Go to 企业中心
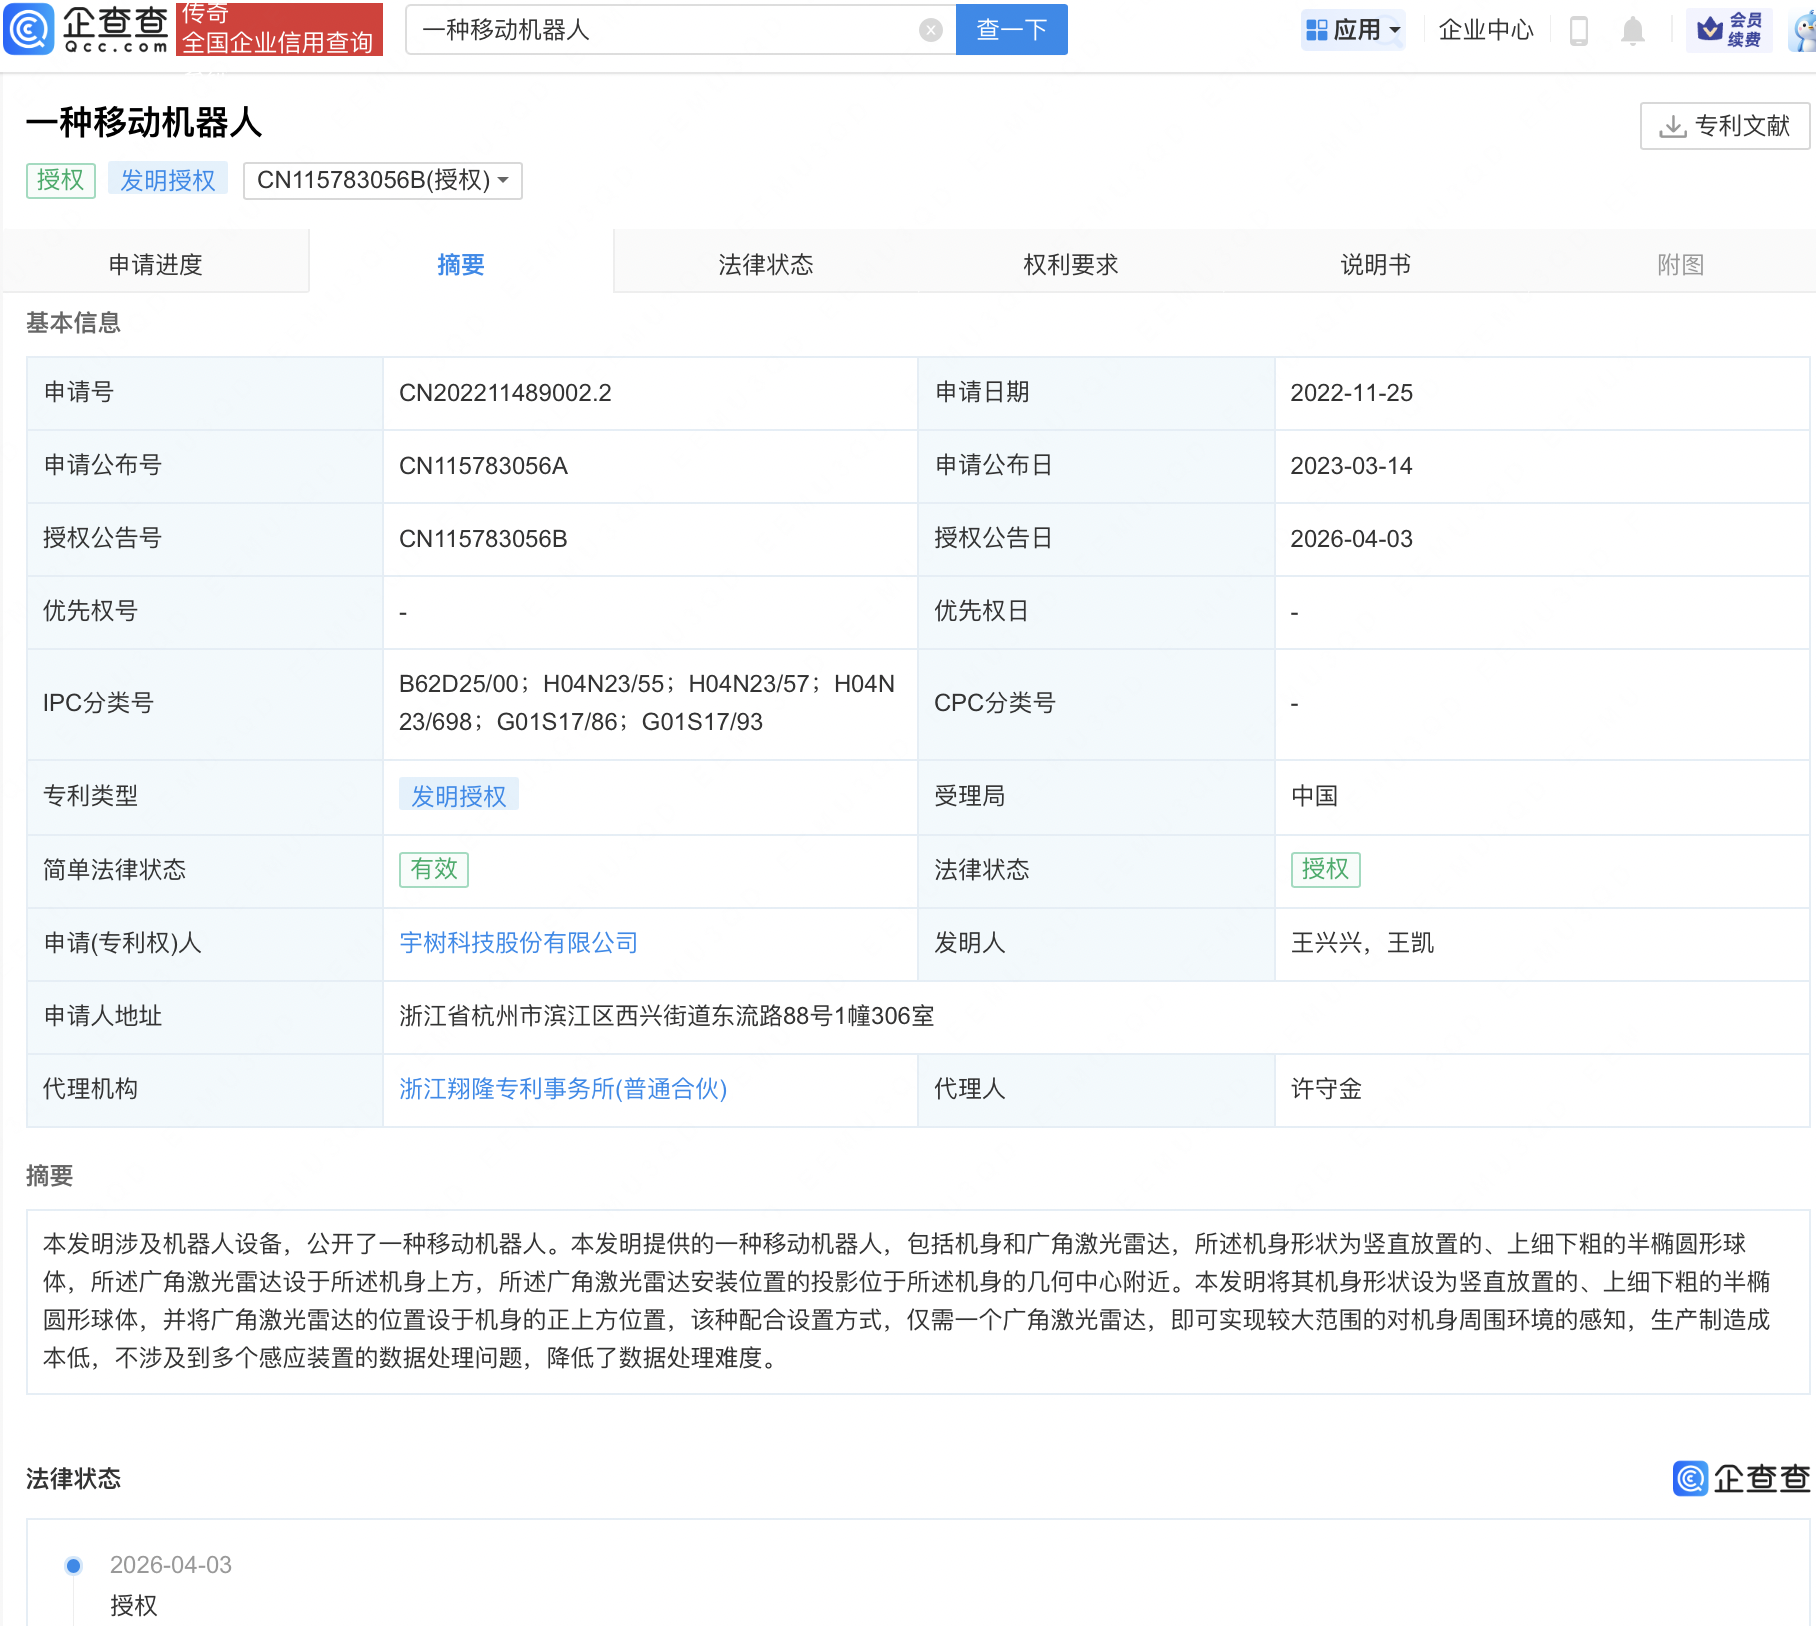The image size is (1816, 1626). click(x=1485, y=30)
